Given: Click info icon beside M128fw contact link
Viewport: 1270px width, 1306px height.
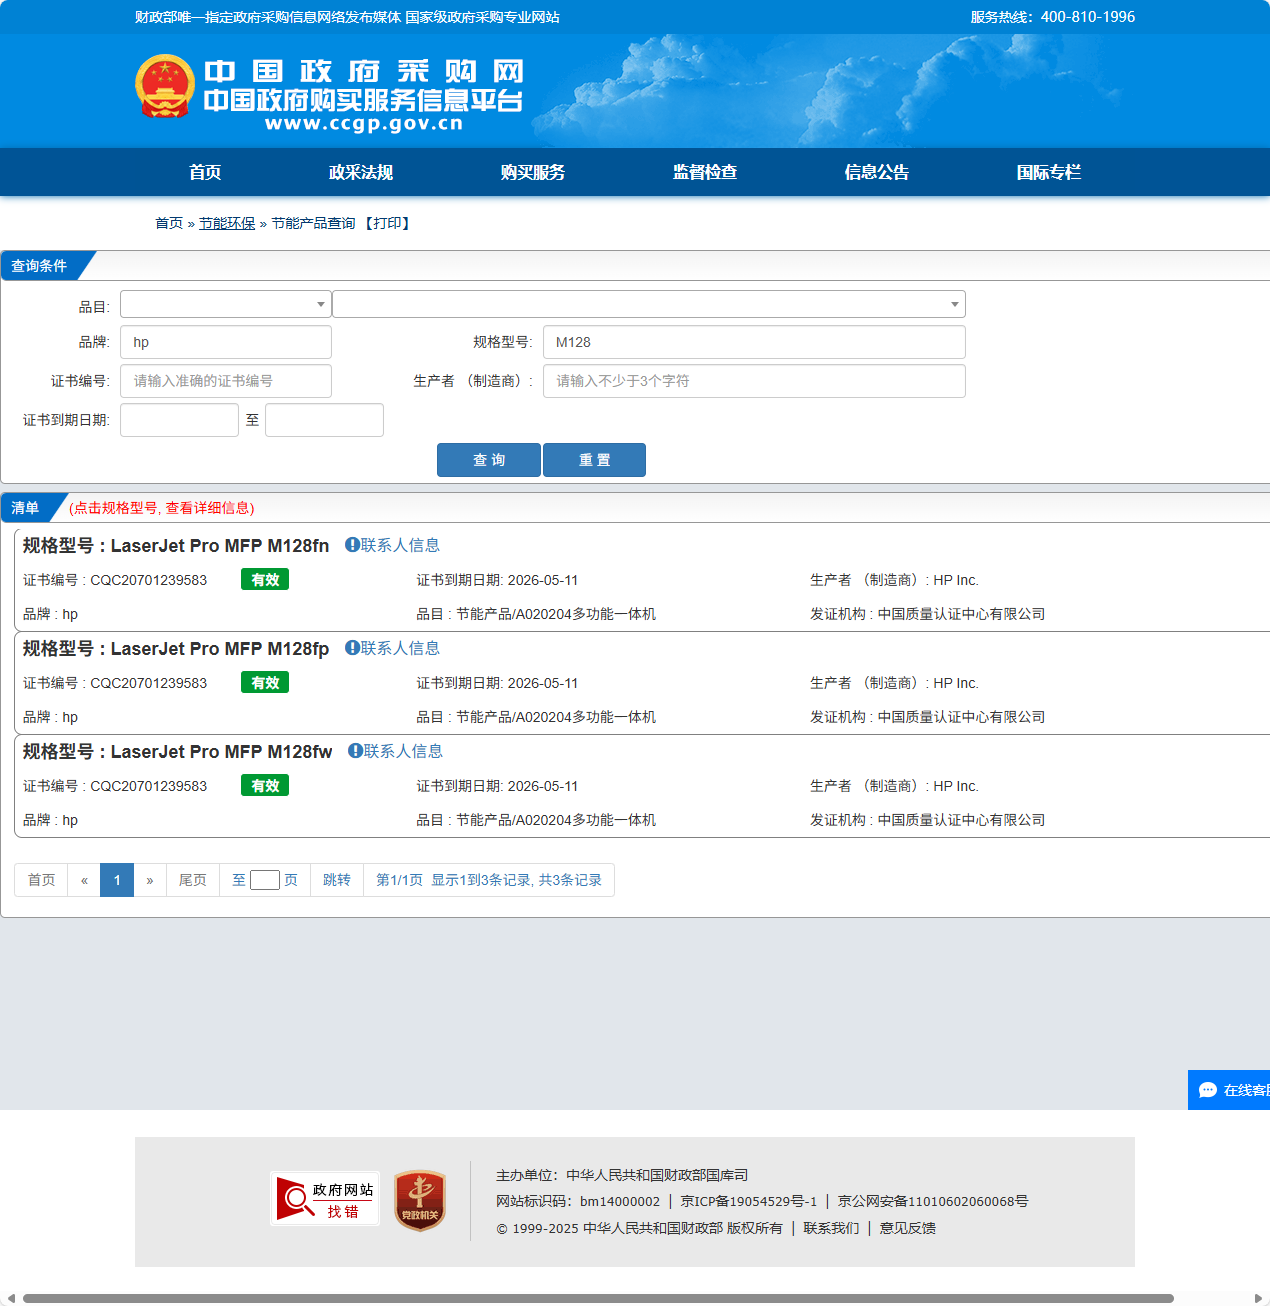Looking at the screenshot, I should [355, 750].
